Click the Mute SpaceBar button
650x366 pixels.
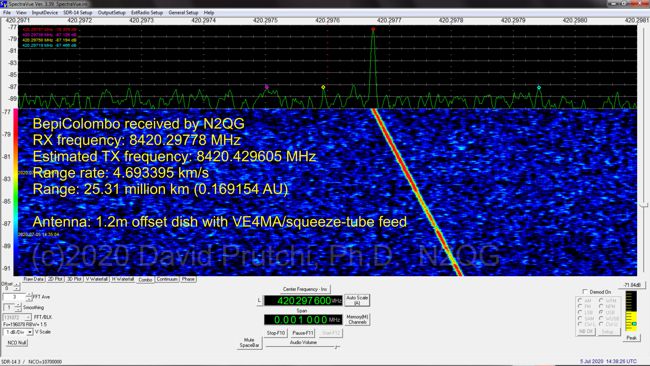point(249,342)
